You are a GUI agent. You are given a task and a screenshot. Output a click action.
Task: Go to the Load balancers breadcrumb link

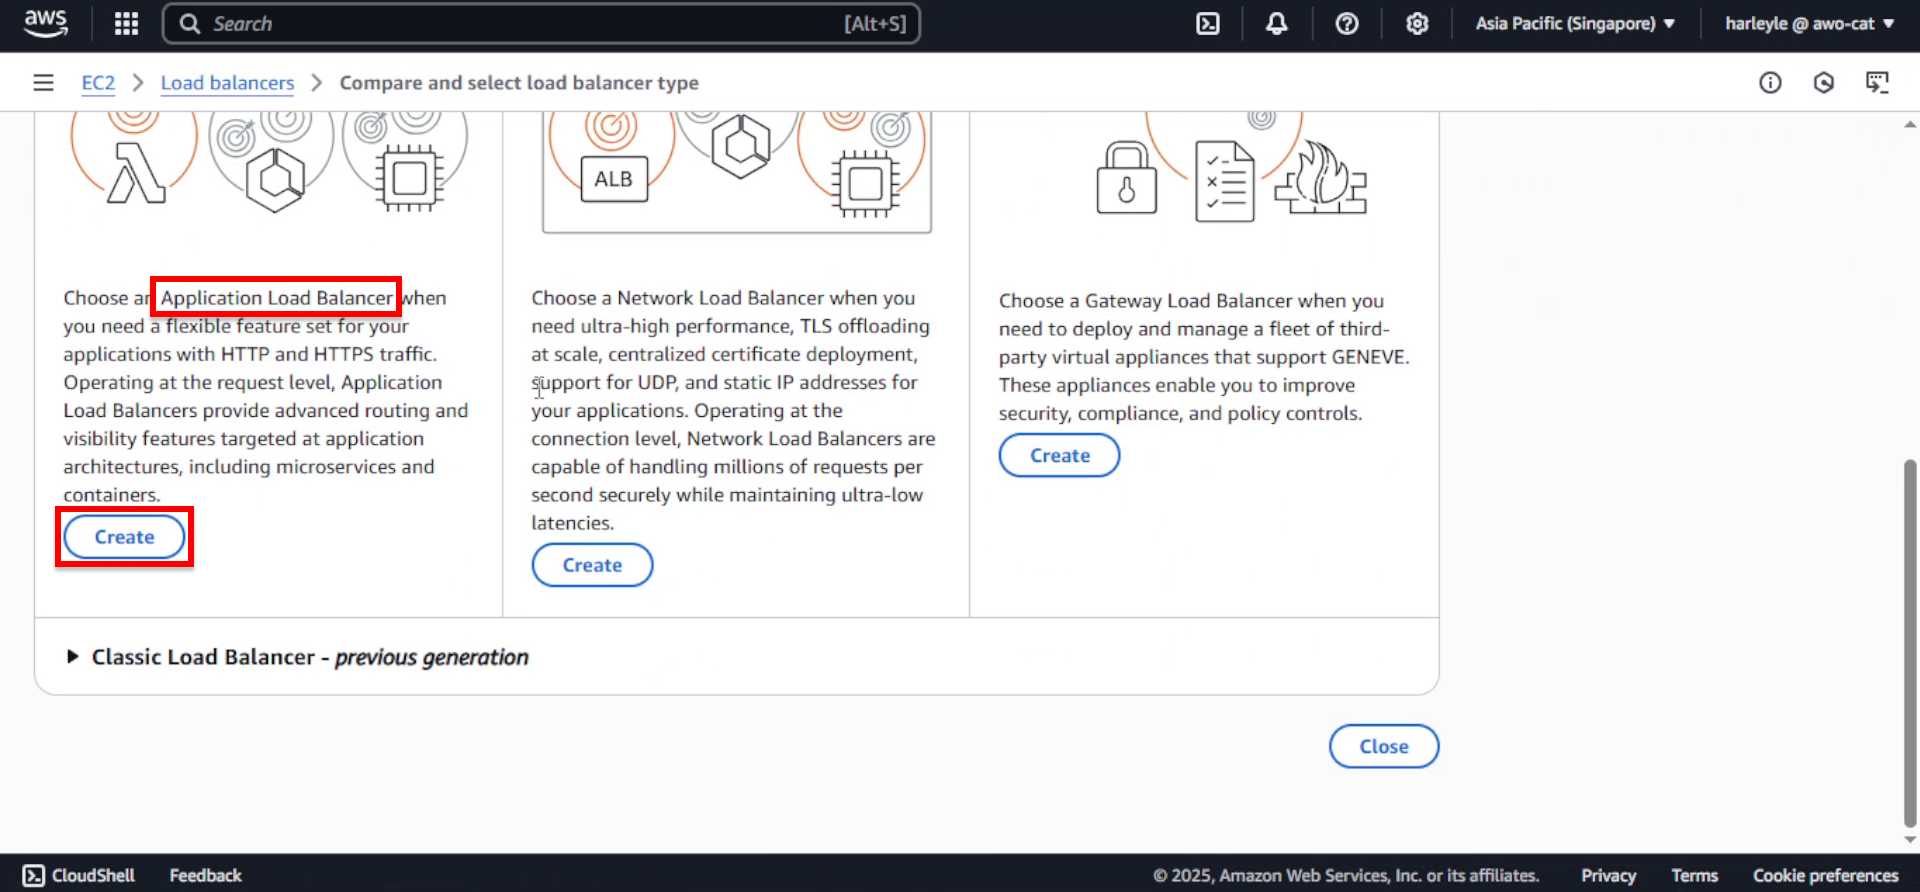click(x=227, y=83)
